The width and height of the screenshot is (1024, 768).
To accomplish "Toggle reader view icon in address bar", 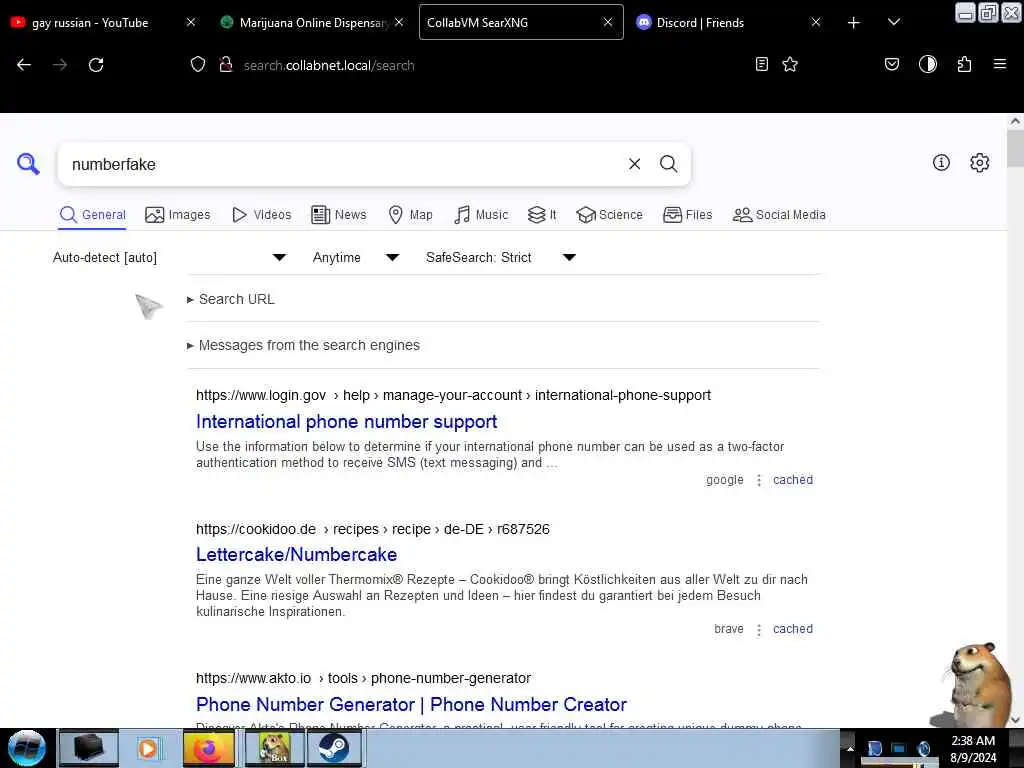I will 761,64.
